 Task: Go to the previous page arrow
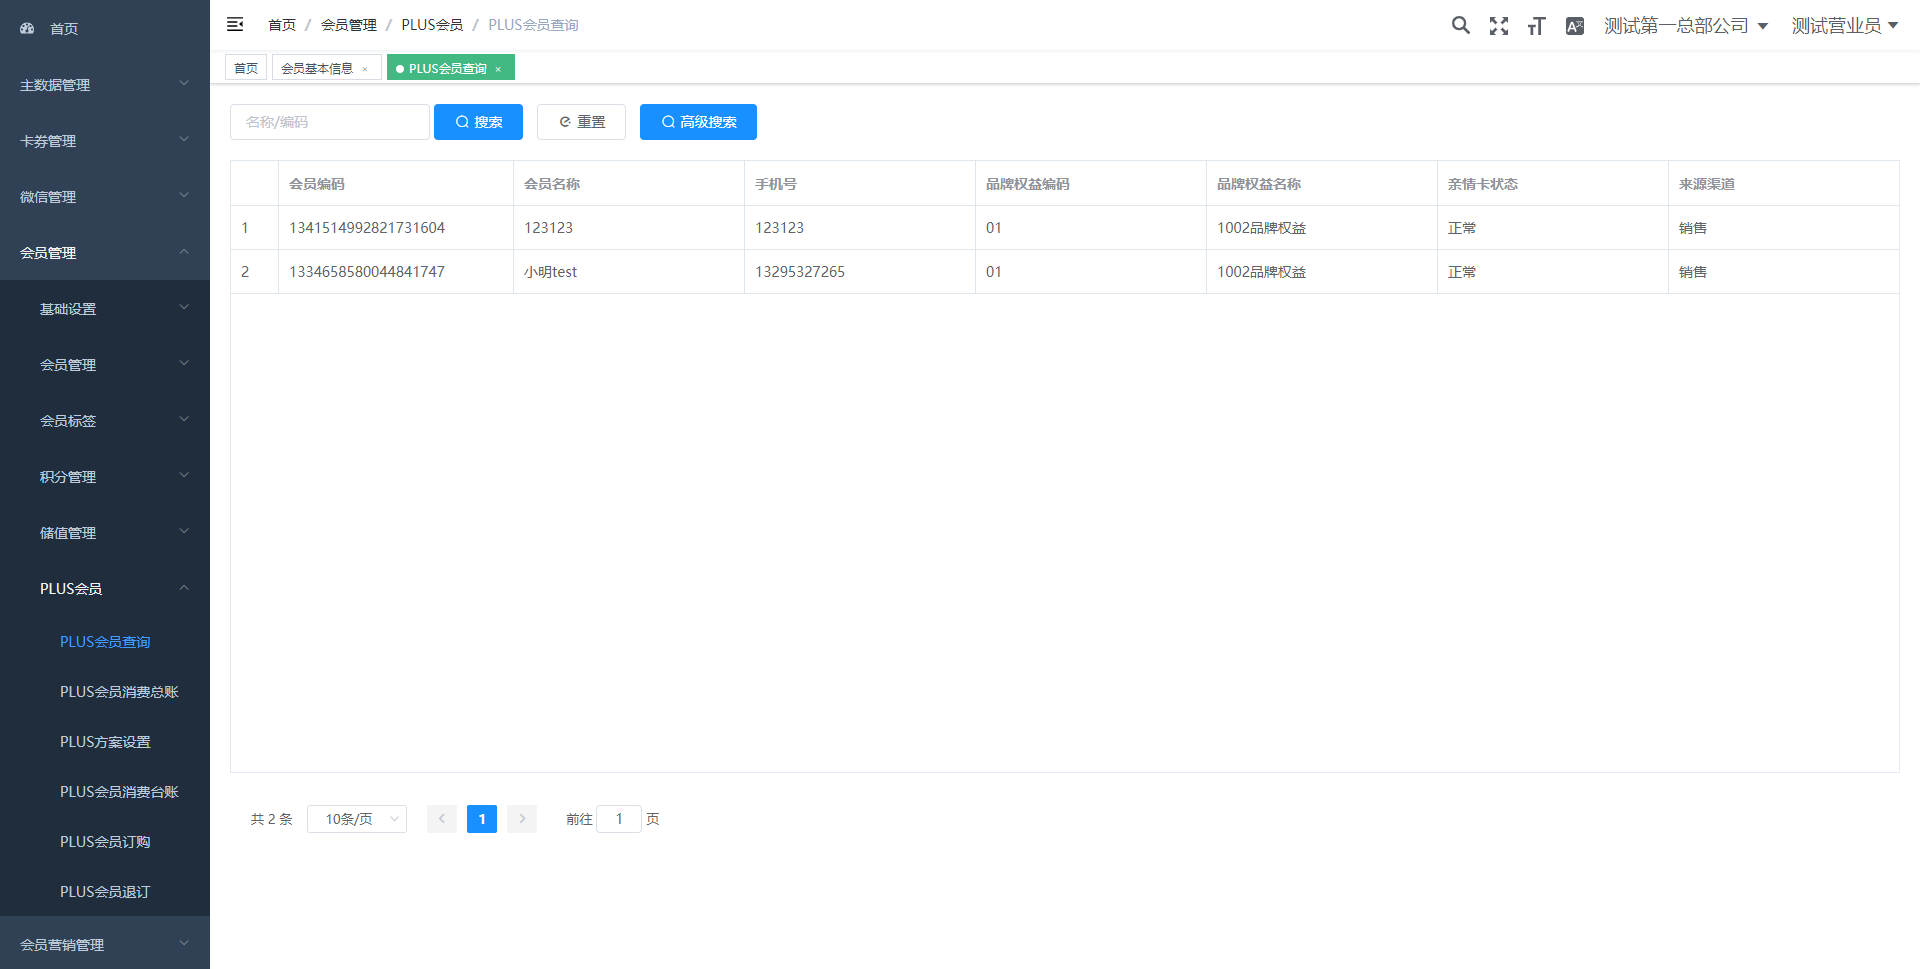442,819
